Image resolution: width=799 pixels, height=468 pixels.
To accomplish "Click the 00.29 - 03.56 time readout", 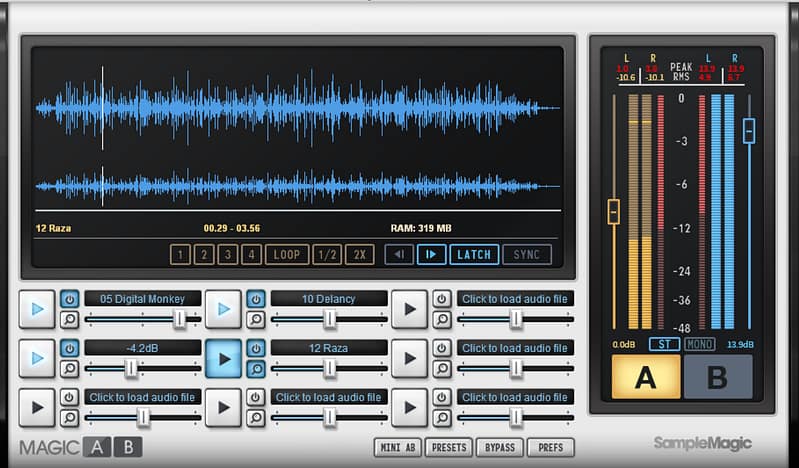I will click(x=232, y=228).
